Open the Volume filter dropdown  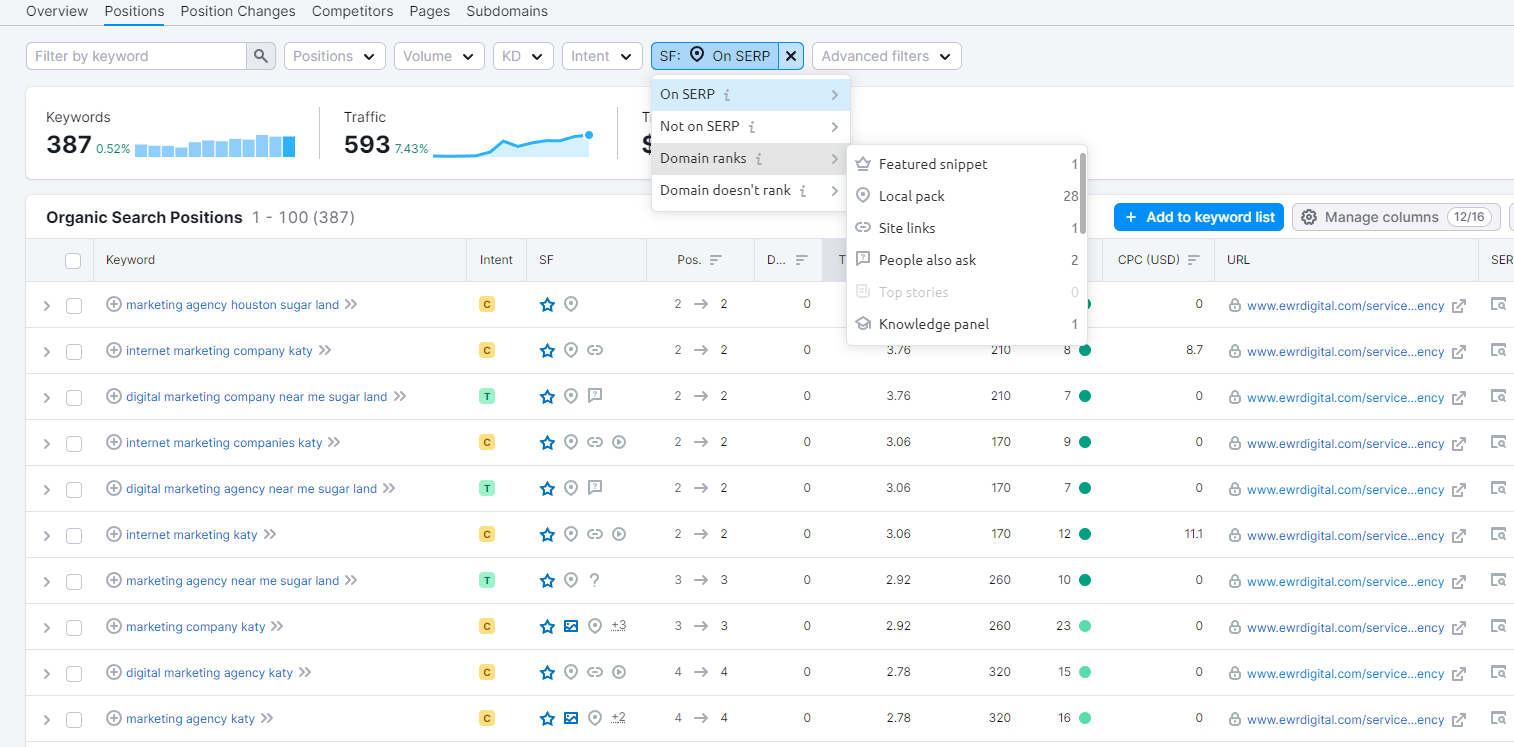(x=439, y=56)
